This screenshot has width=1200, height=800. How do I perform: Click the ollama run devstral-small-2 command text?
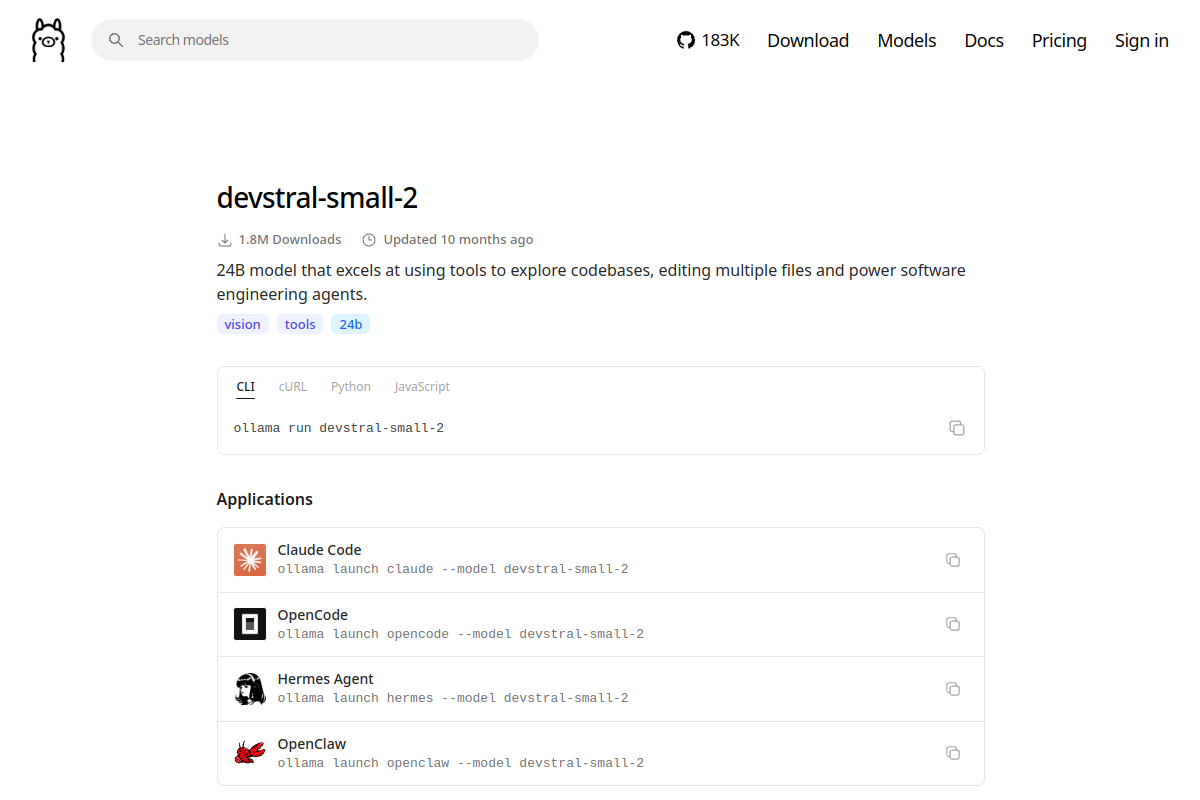pos(339,428)
